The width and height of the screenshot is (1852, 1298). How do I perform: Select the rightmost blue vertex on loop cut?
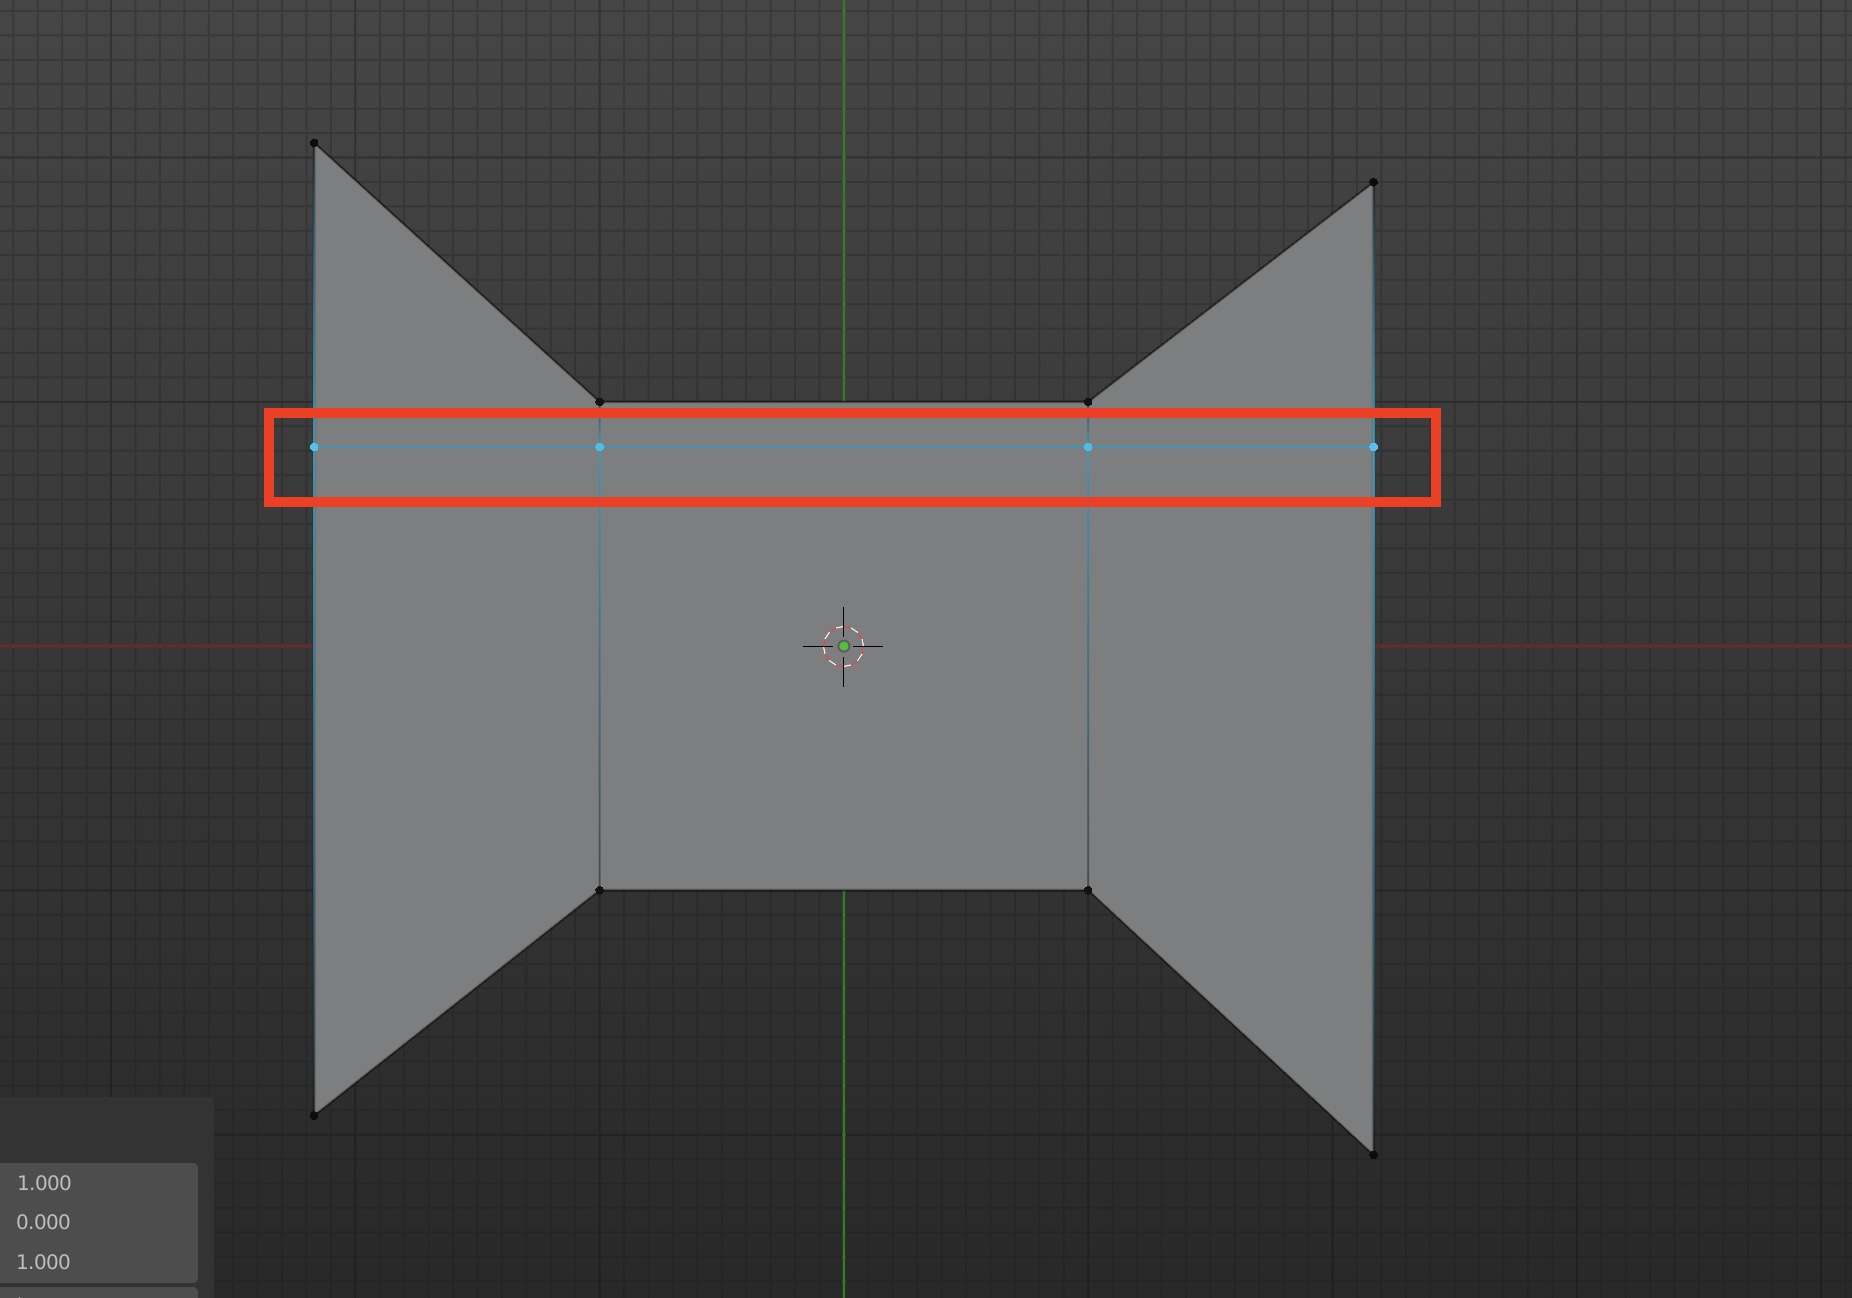[1373, 447]
